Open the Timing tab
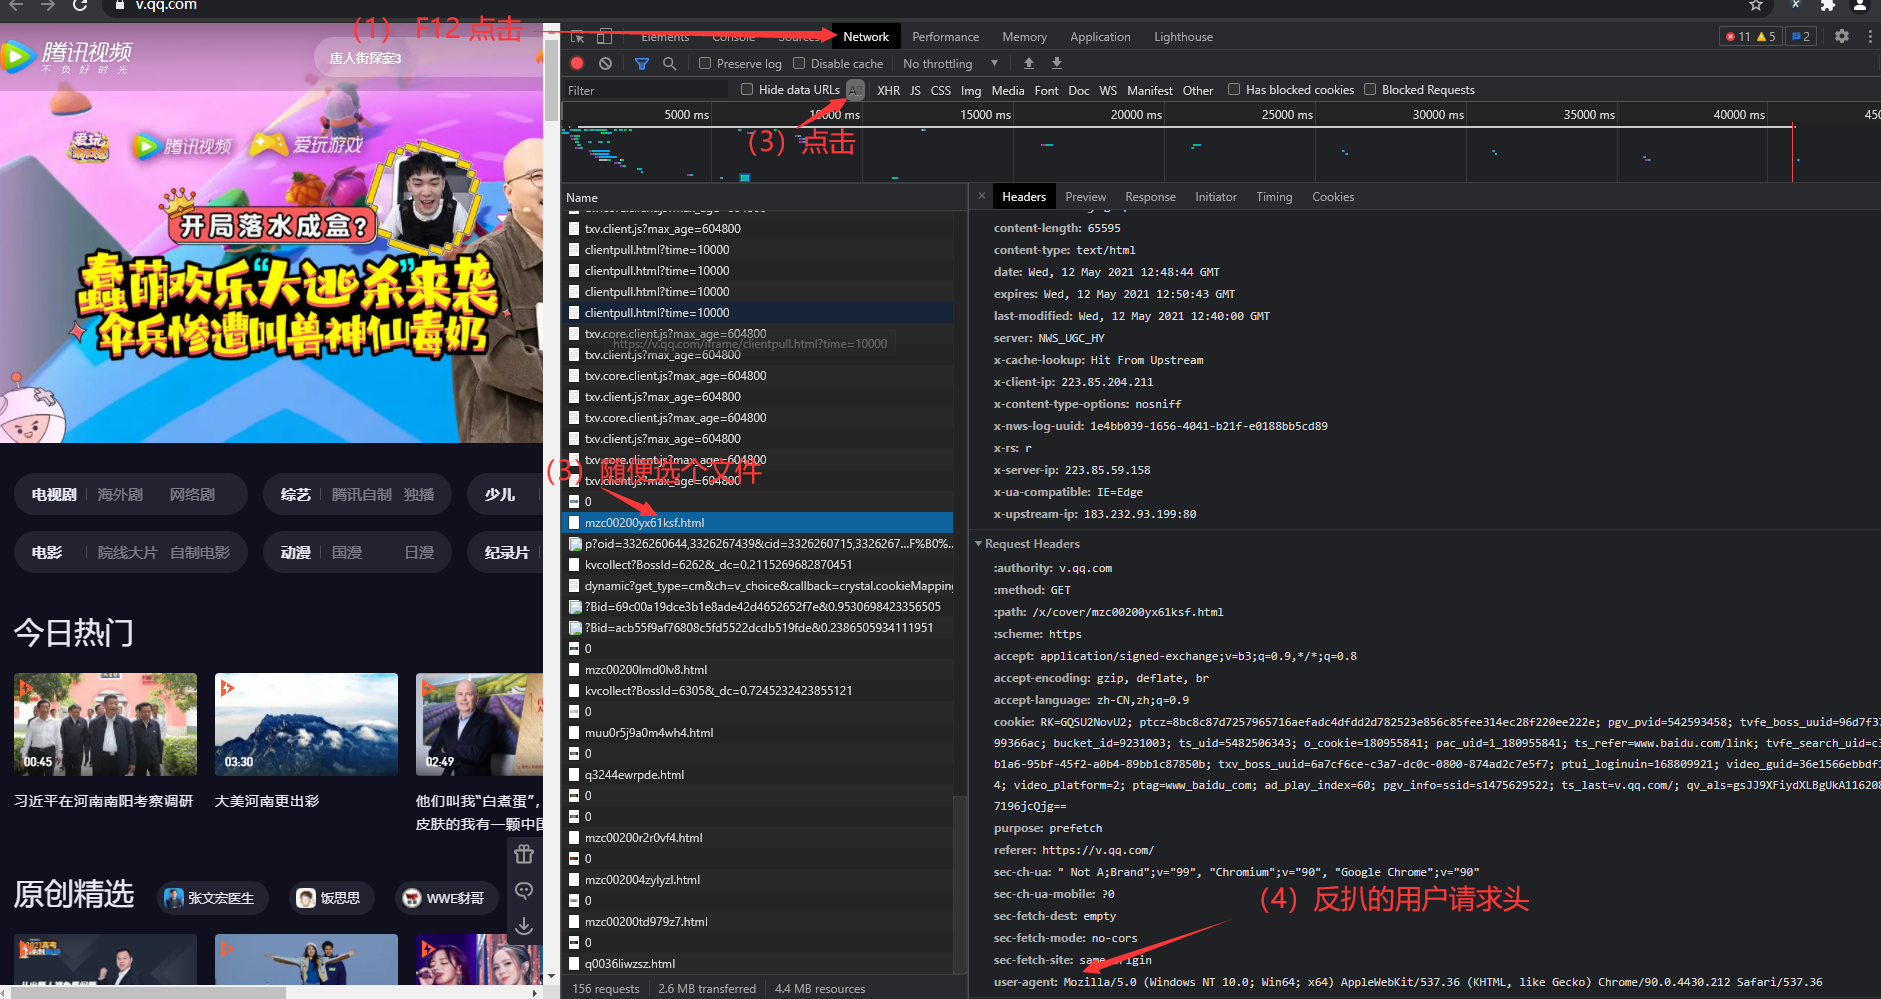The height and width of the screenshot is (999, 1881). (x=1275, y=197)
